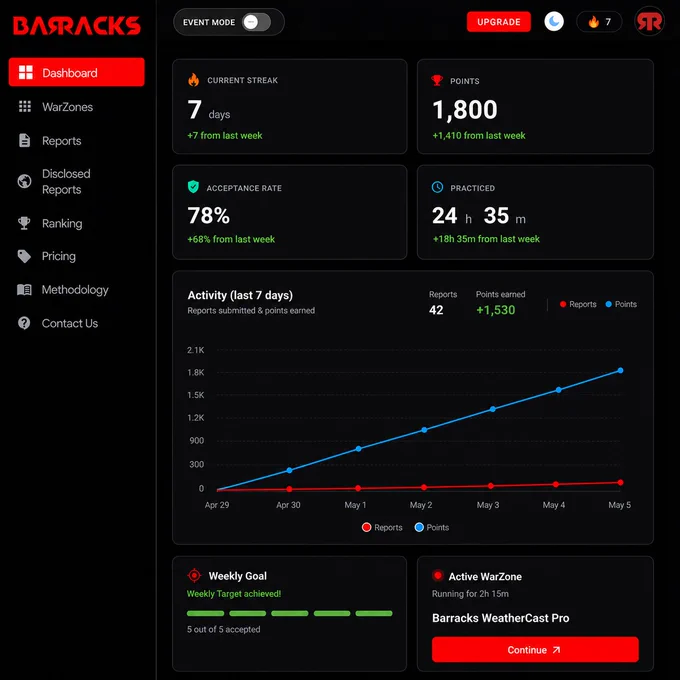Click the Acceptance Rate shield icon
680x680 pixels.
click(193, 187)
